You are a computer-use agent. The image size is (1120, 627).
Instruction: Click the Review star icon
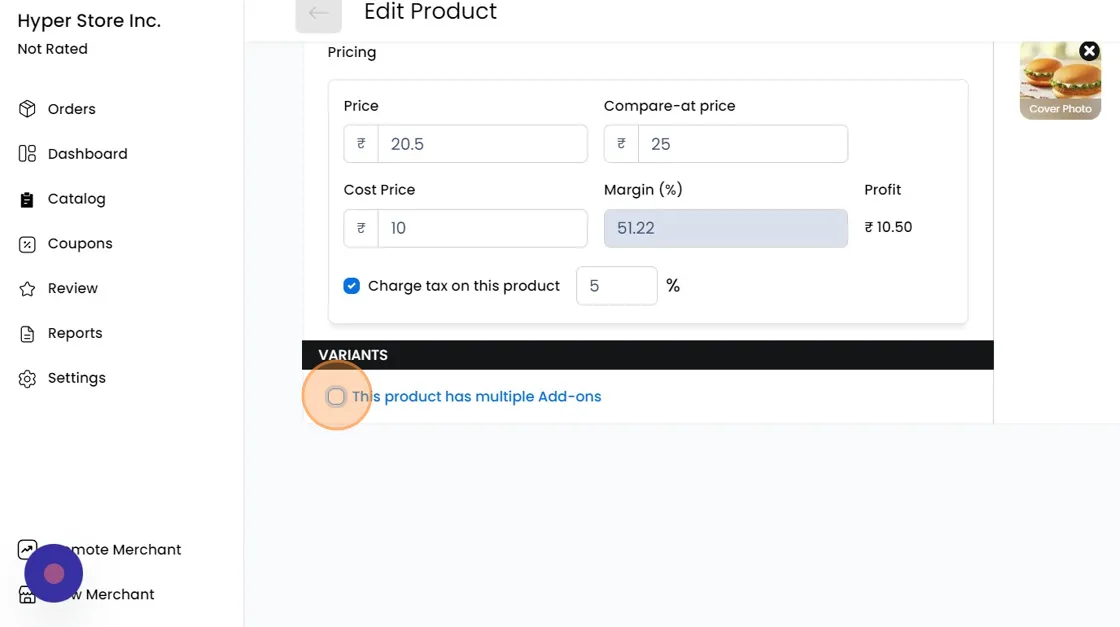pyautogui.click(x=27, y=289)
